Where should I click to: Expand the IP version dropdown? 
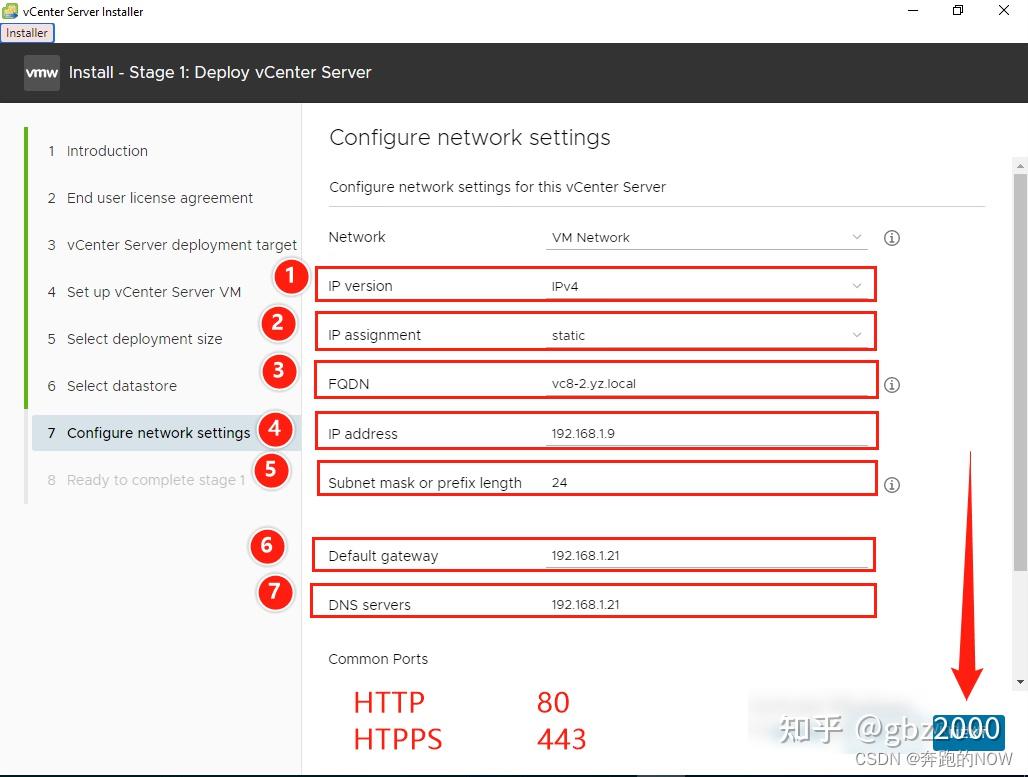coord(706,286)
